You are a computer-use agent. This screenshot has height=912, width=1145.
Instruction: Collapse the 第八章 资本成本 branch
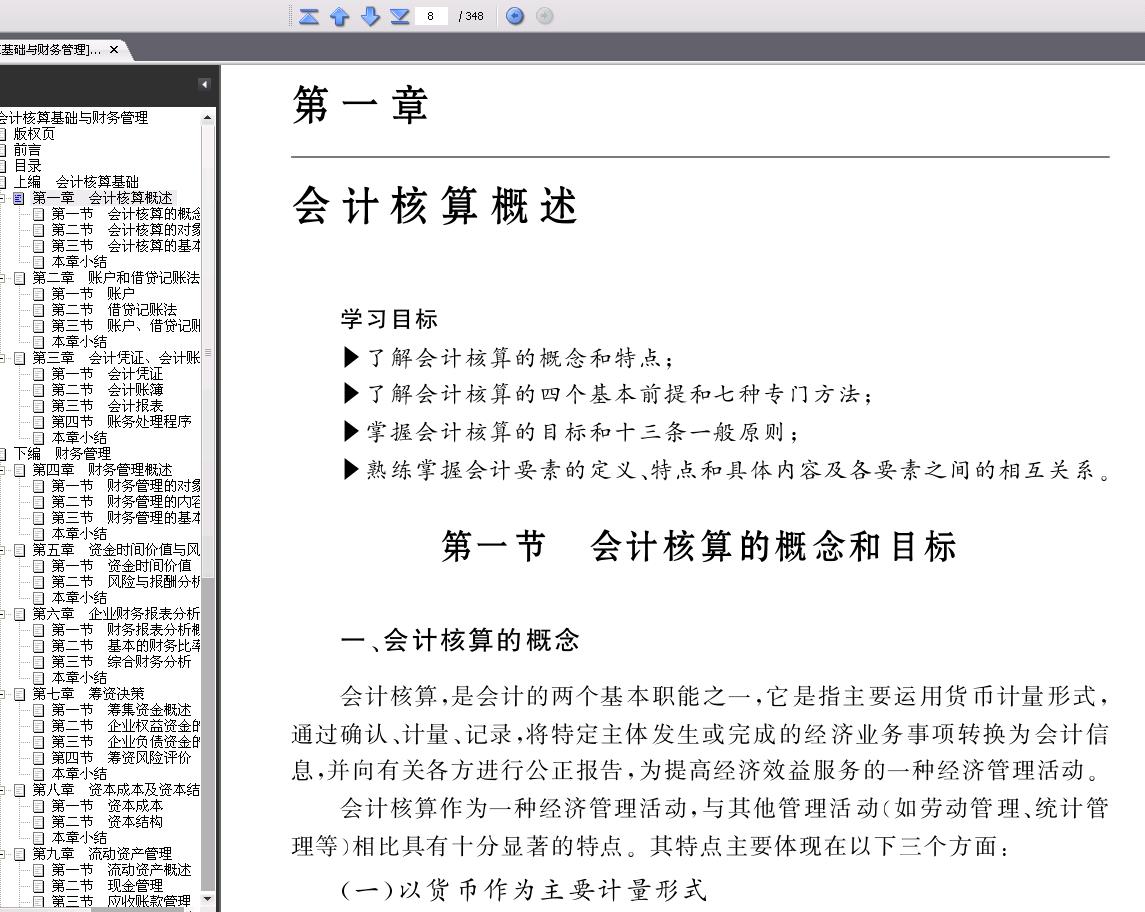pyautogui.click(x=2, y=790)
